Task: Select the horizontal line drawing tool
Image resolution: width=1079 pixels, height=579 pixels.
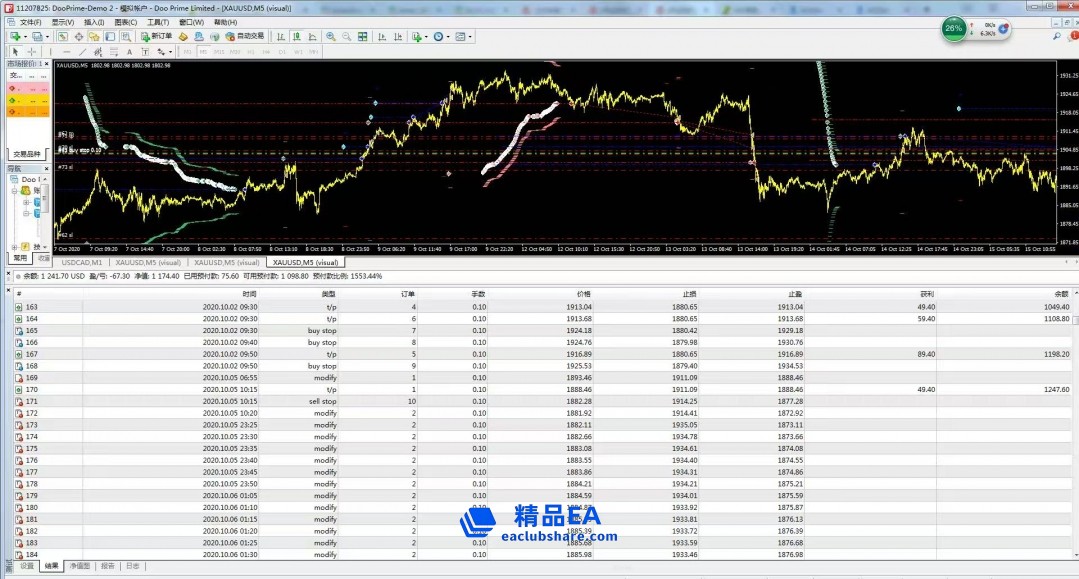Action: point(66,51)
